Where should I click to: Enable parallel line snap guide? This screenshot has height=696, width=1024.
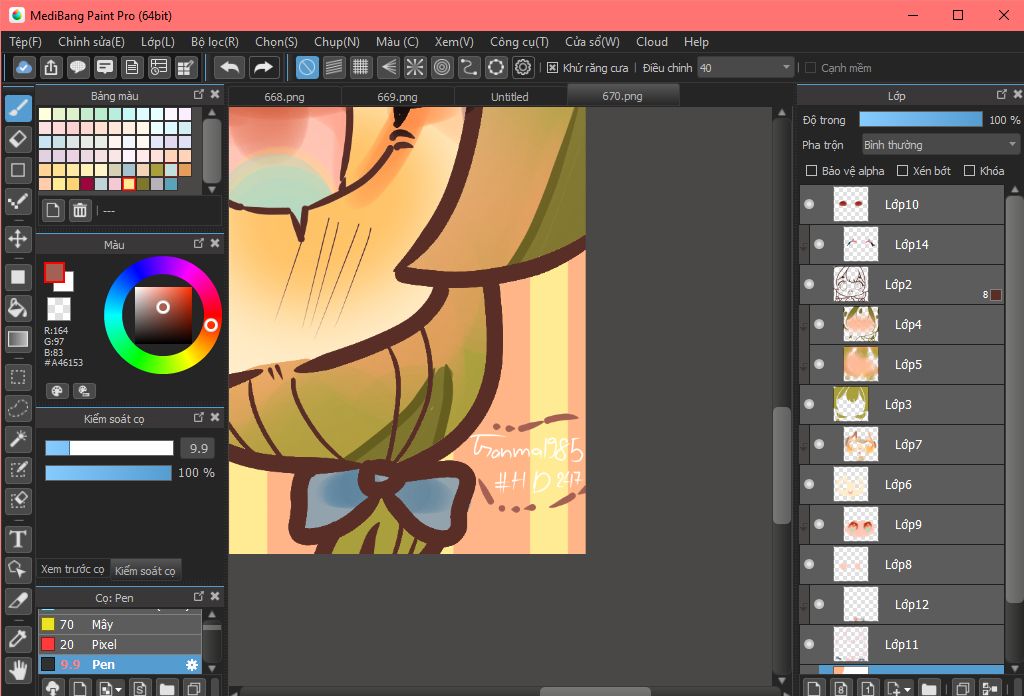pyautogui.click(x=334, y=67)
